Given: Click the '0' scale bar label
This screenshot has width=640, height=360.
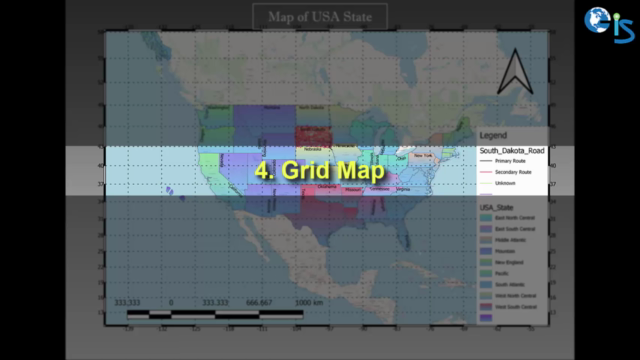Looking at the screenshot, I should [171, 303].
